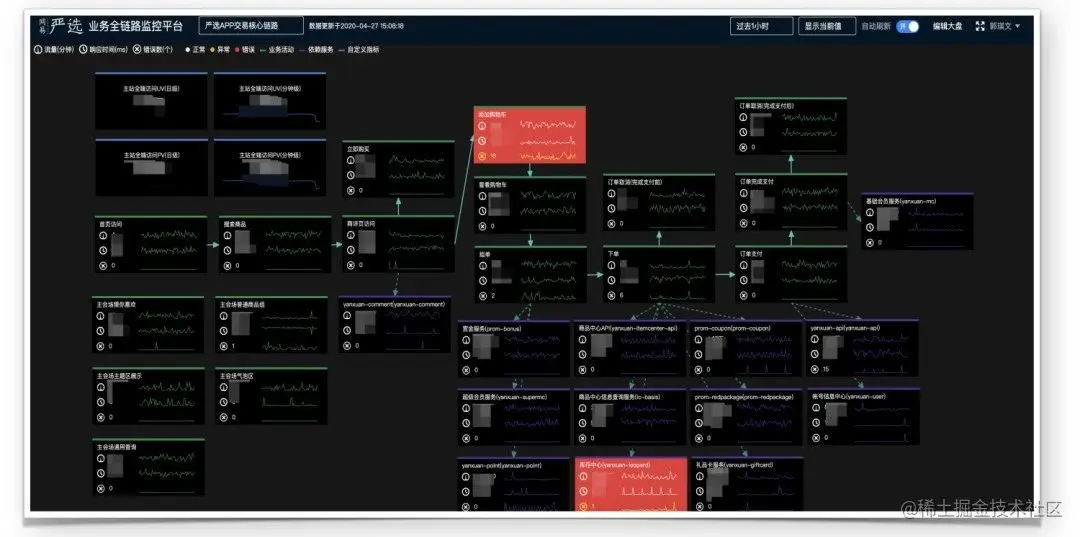Viewport: 1080px width, 537px height.
Task: Click the error count icon in 下单 node
Action: (x=610, y=295)
